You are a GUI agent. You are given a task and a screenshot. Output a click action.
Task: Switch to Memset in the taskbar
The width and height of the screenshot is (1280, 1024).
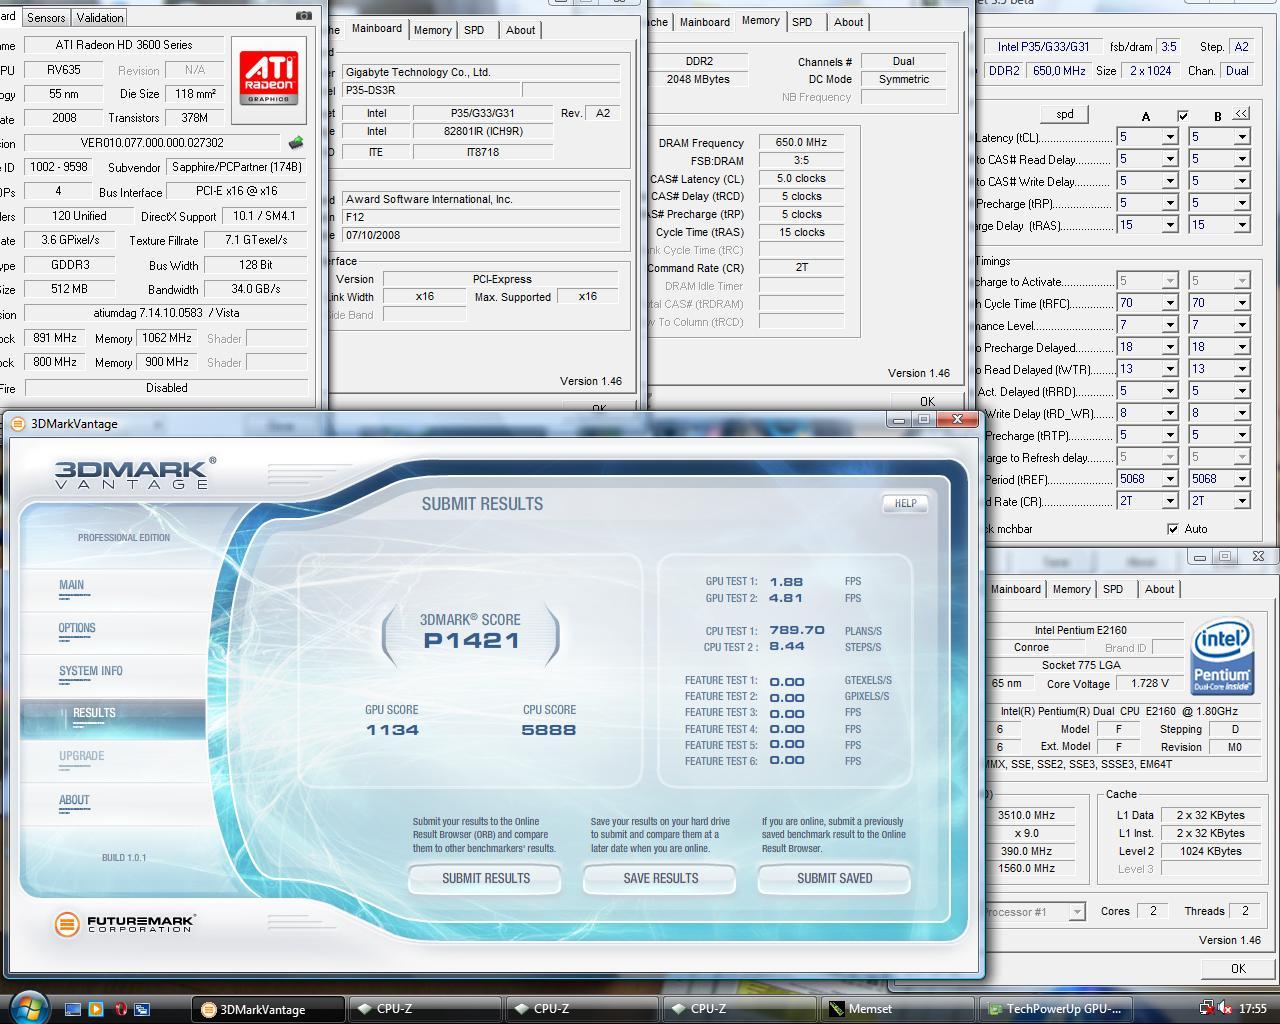click(x=897, y=1009)
